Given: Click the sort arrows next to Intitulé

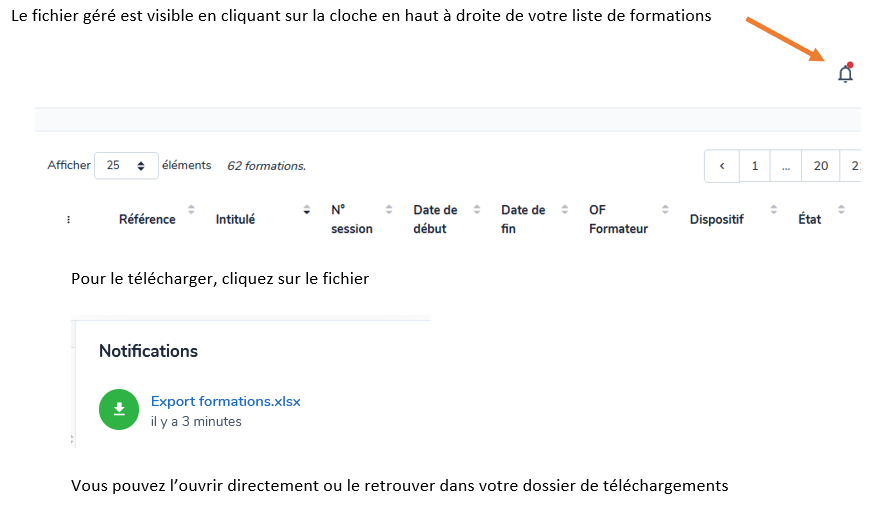Looking at the screenshot, I should [306, 210].
